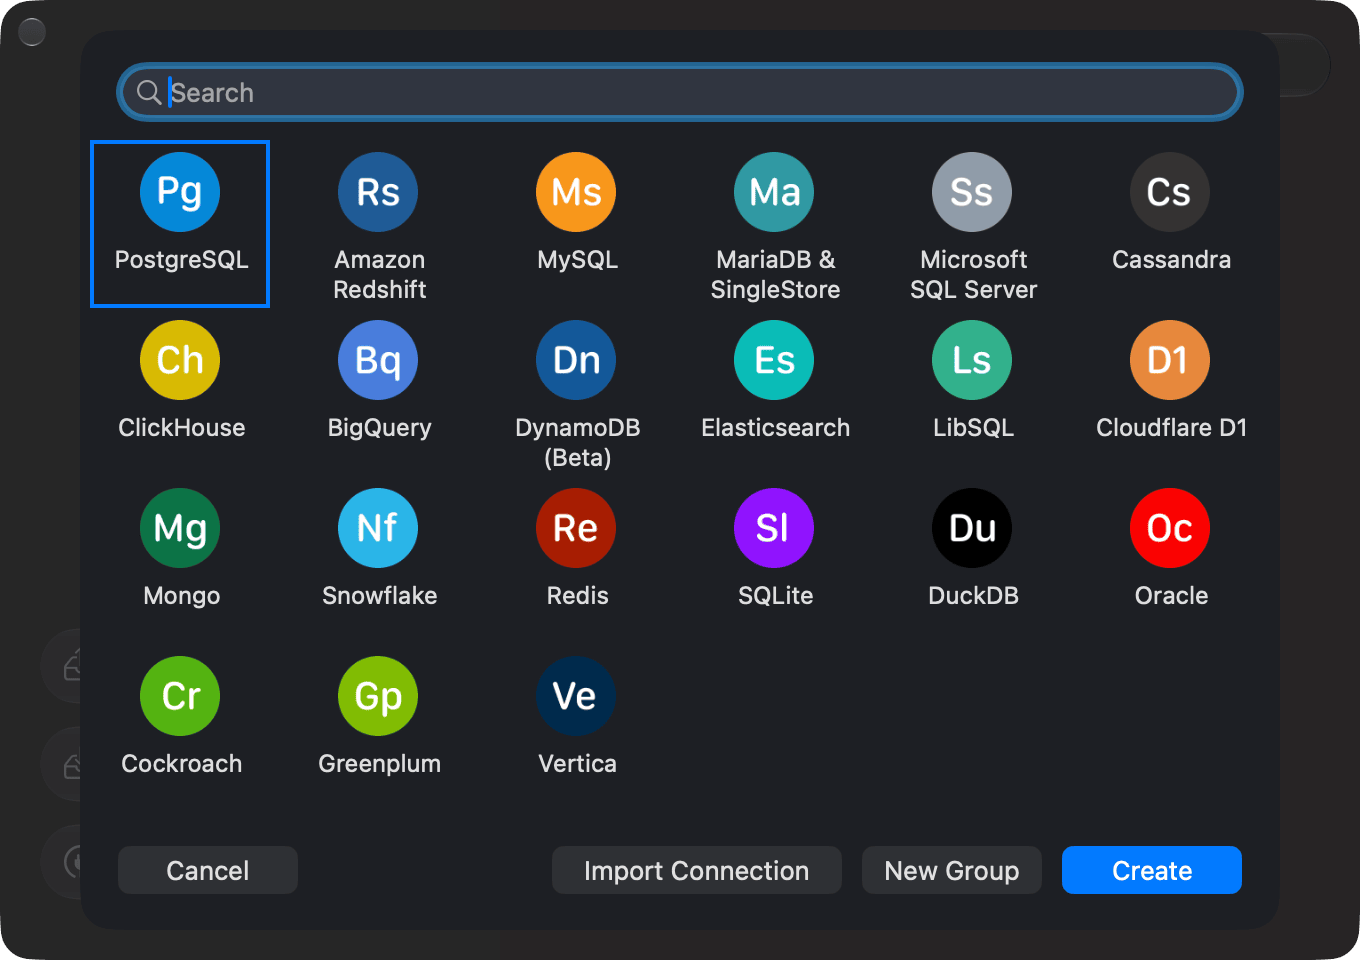This screenshot has height=960, width=1360.
Task: Pick the Cockroach icon
Action: click(x=180, y=696)
